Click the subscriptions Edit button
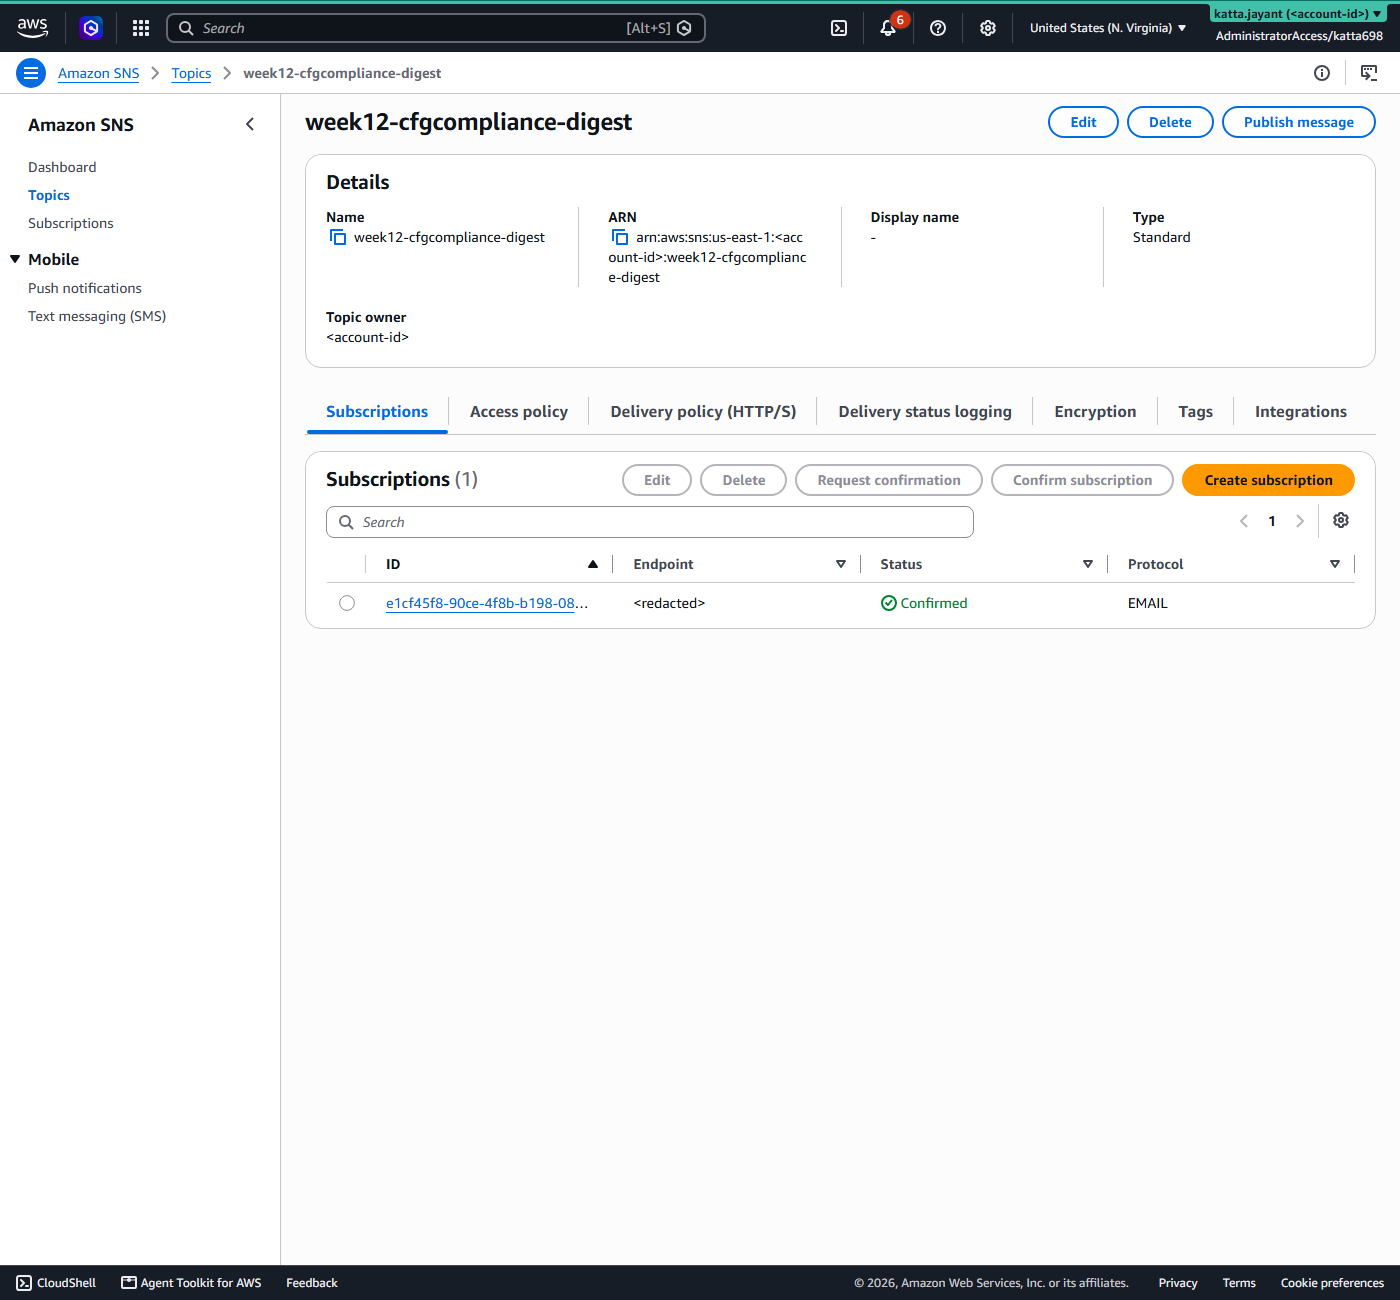 point(657,480)
